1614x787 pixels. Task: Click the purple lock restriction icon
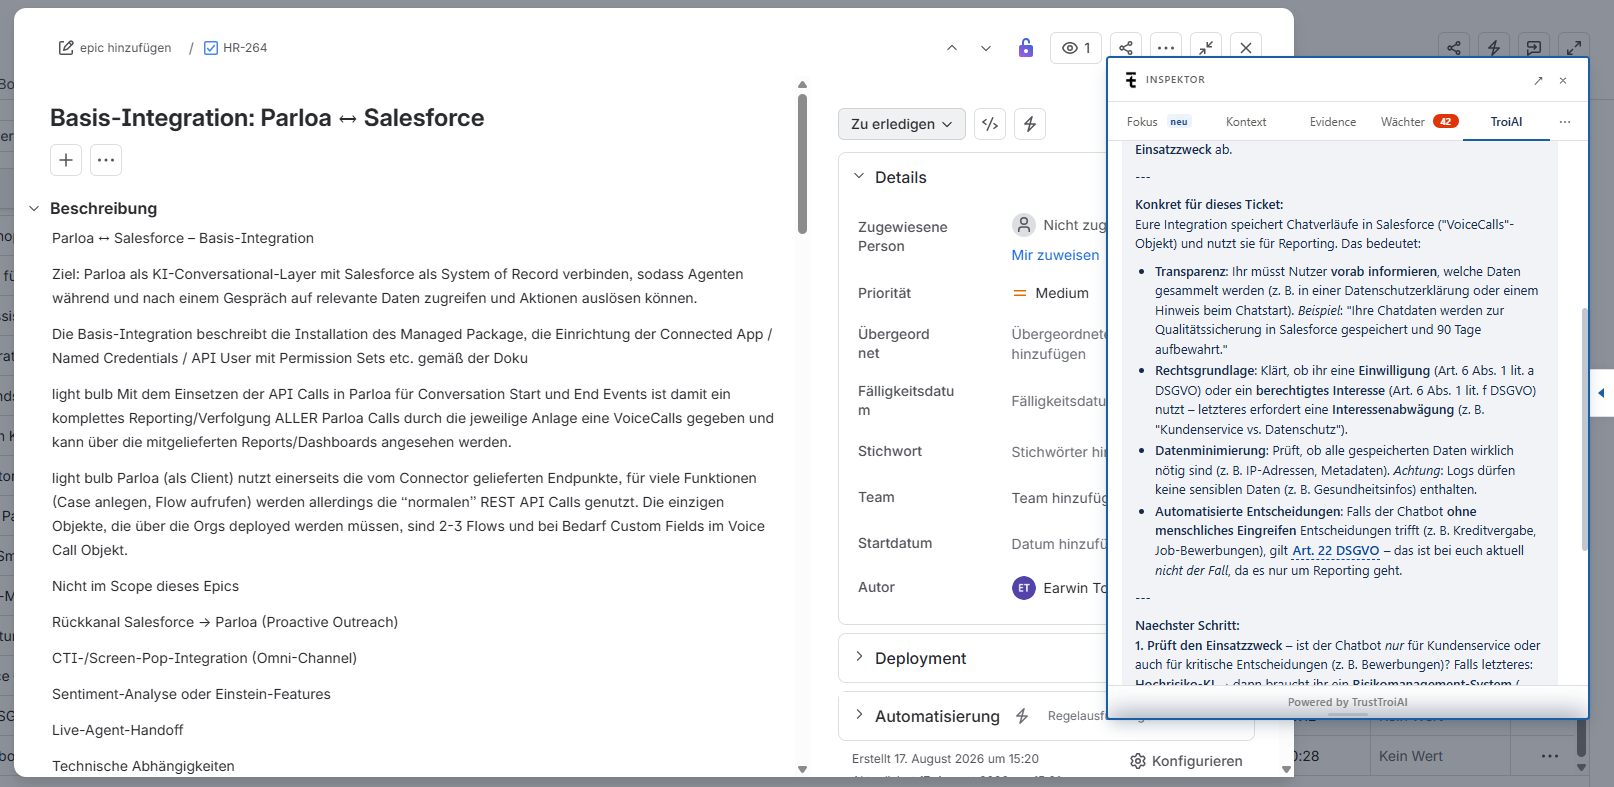[1026, 48]
